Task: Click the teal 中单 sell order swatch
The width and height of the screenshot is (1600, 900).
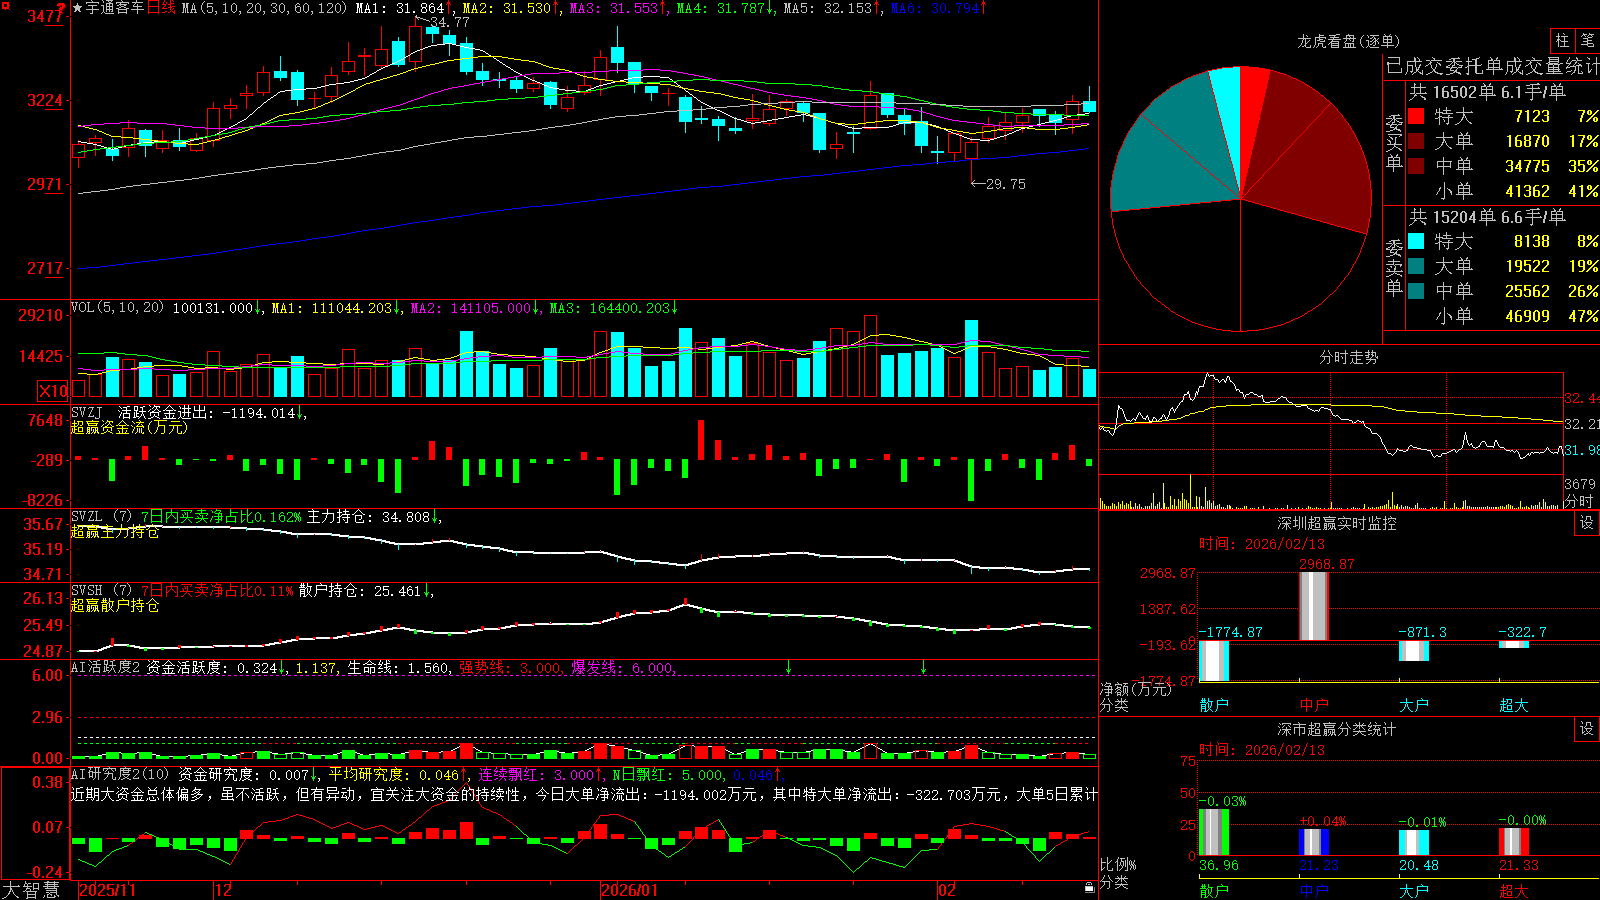Action: (x=1416, y=291)
